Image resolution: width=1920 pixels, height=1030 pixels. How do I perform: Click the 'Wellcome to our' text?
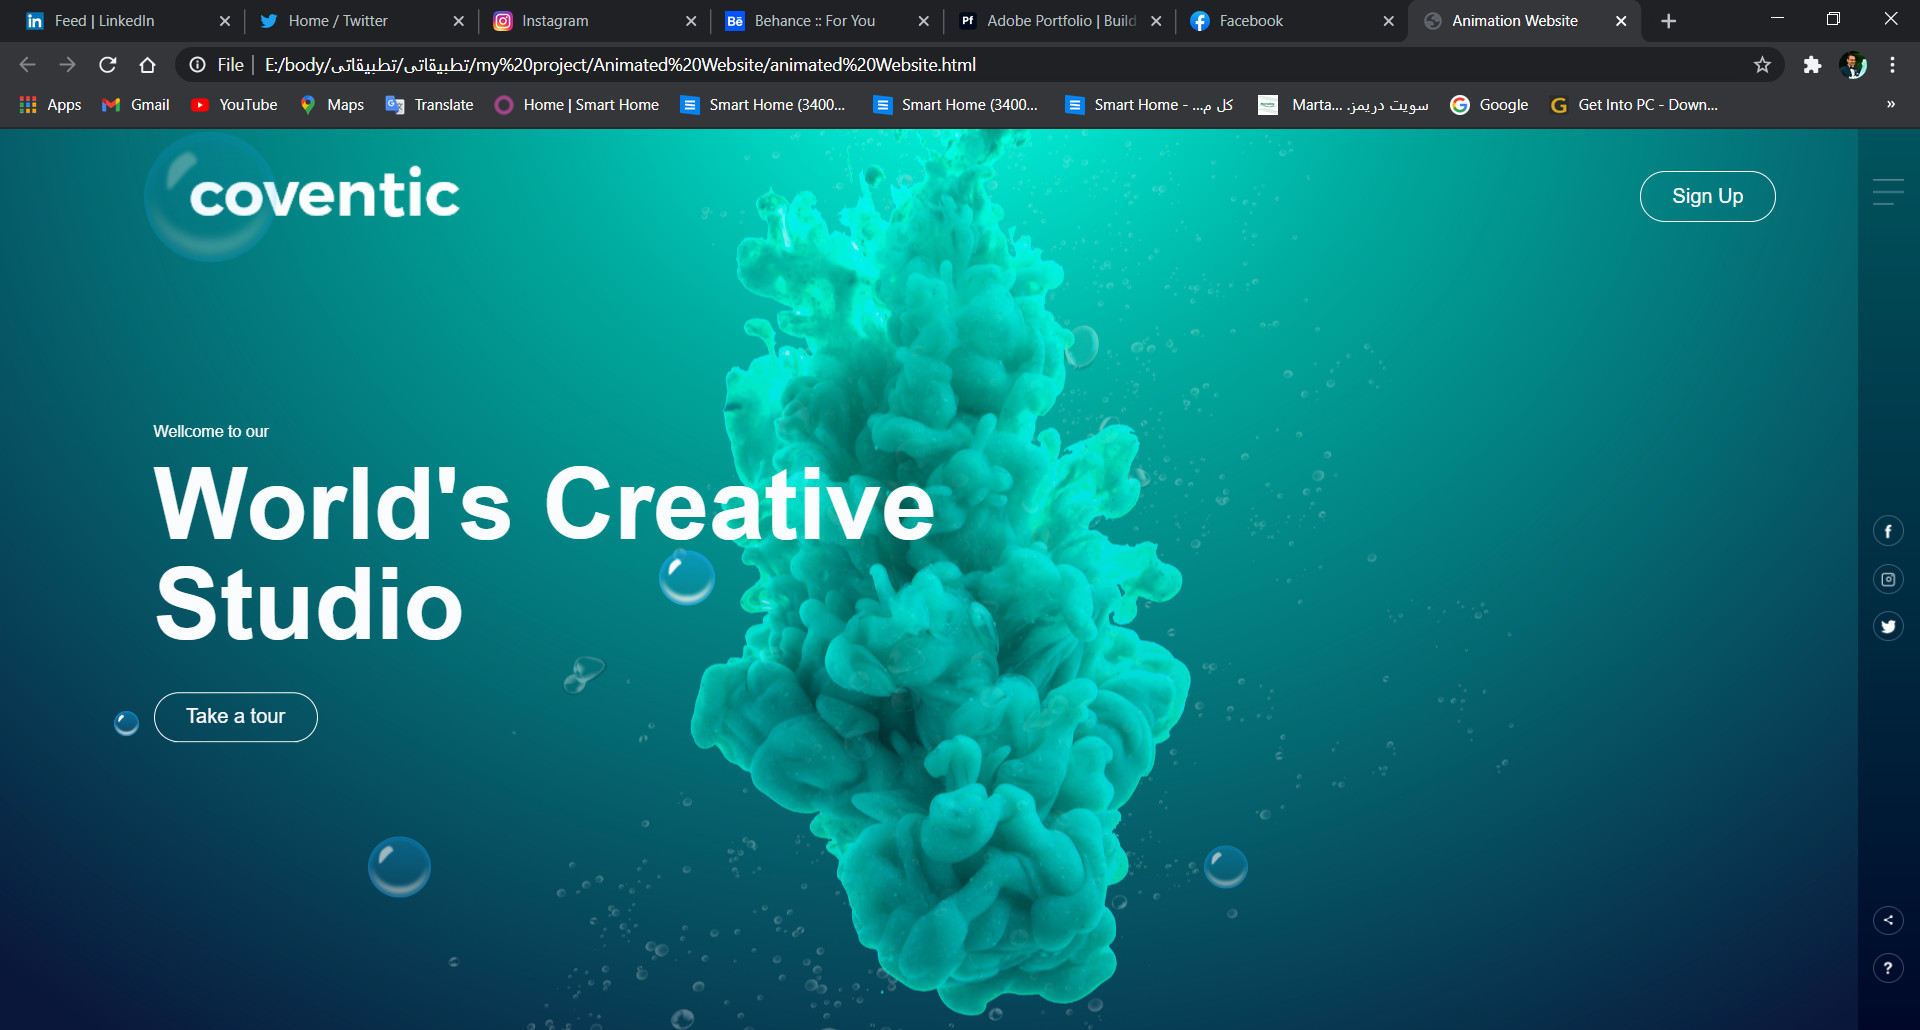pyautogui.click(x=211, y=431)
